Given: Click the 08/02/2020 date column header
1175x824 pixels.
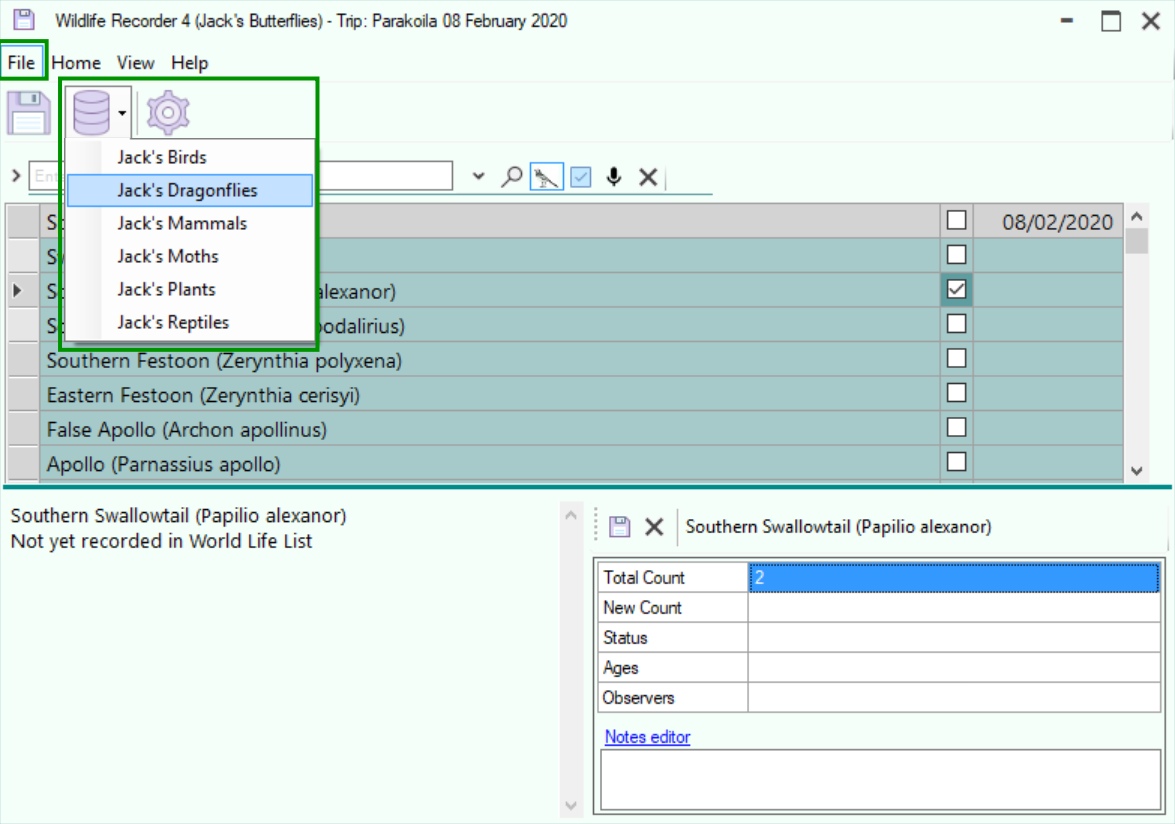Looking at the screenshot, I should point(1048,222).
